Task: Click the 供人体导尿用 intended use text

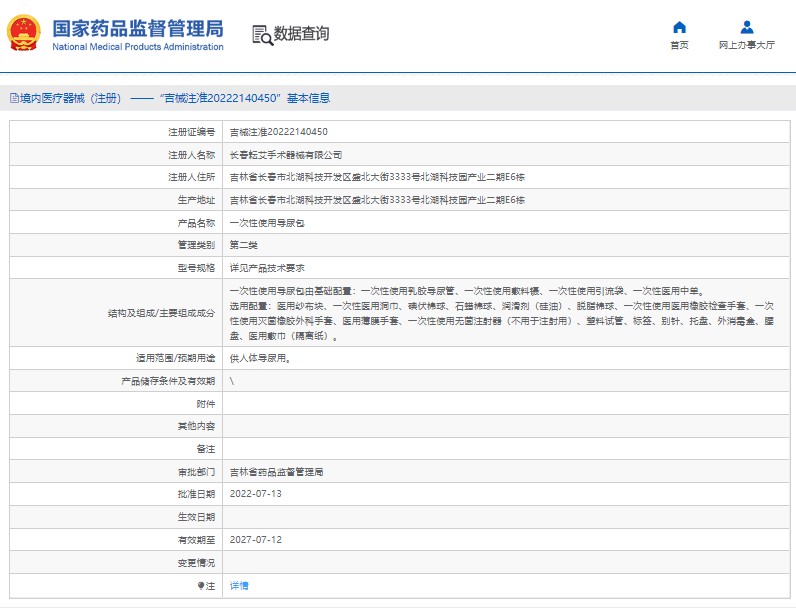Action: [x=259, y=358]
